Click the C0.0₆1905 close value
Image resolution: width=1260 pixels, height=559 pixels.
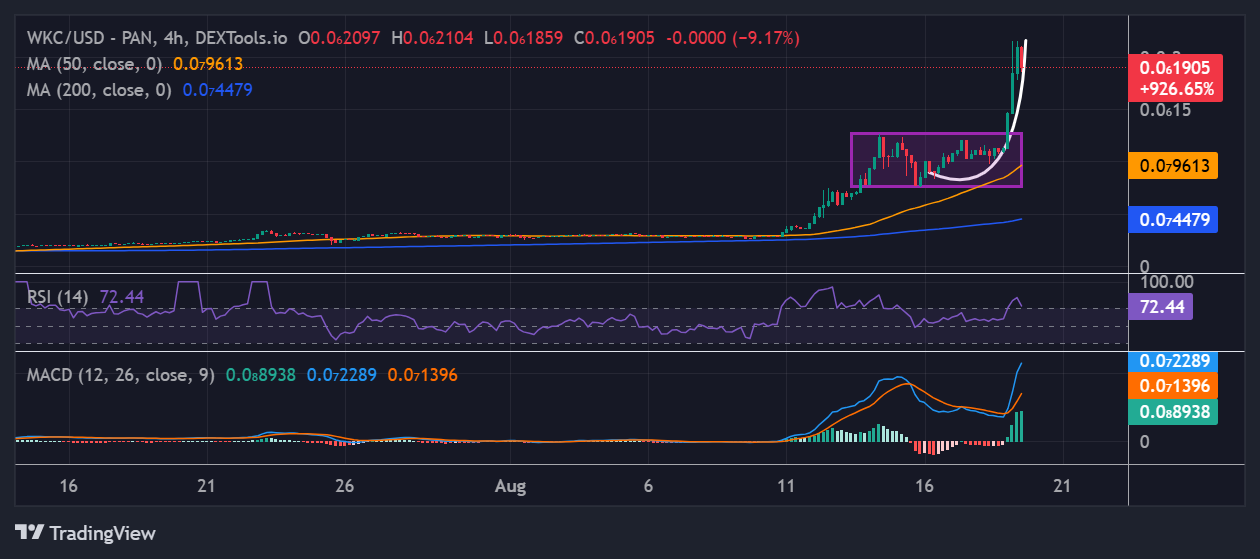point(614,38)
